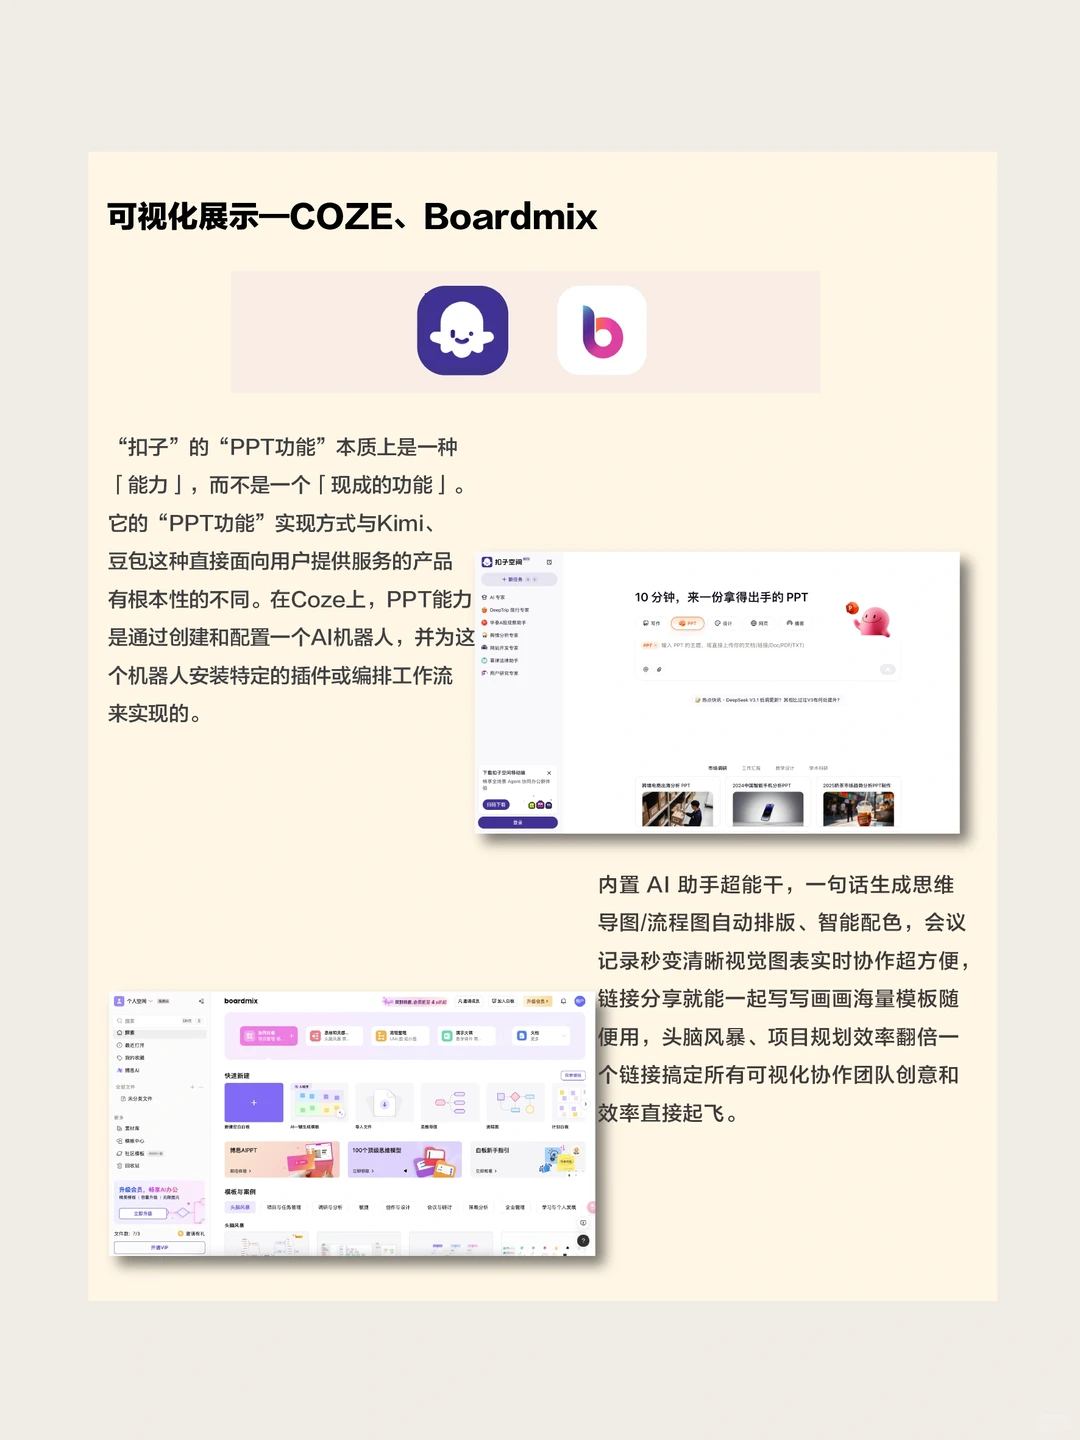Select 用户研究专家 in Coze sidebar
Image resolution: width=1080 pixels, height=1440 pixels.
pyautogui.click(x=500, y=673)
